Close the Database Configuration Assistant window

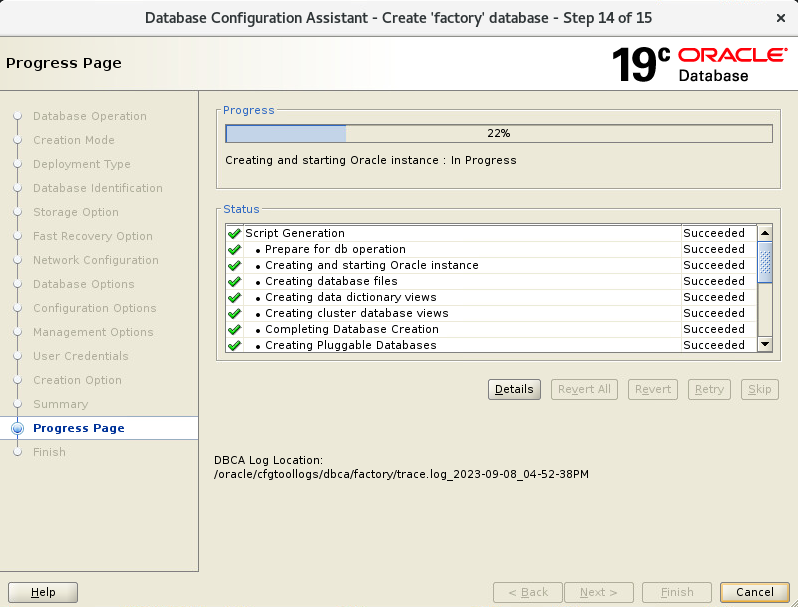781,18
